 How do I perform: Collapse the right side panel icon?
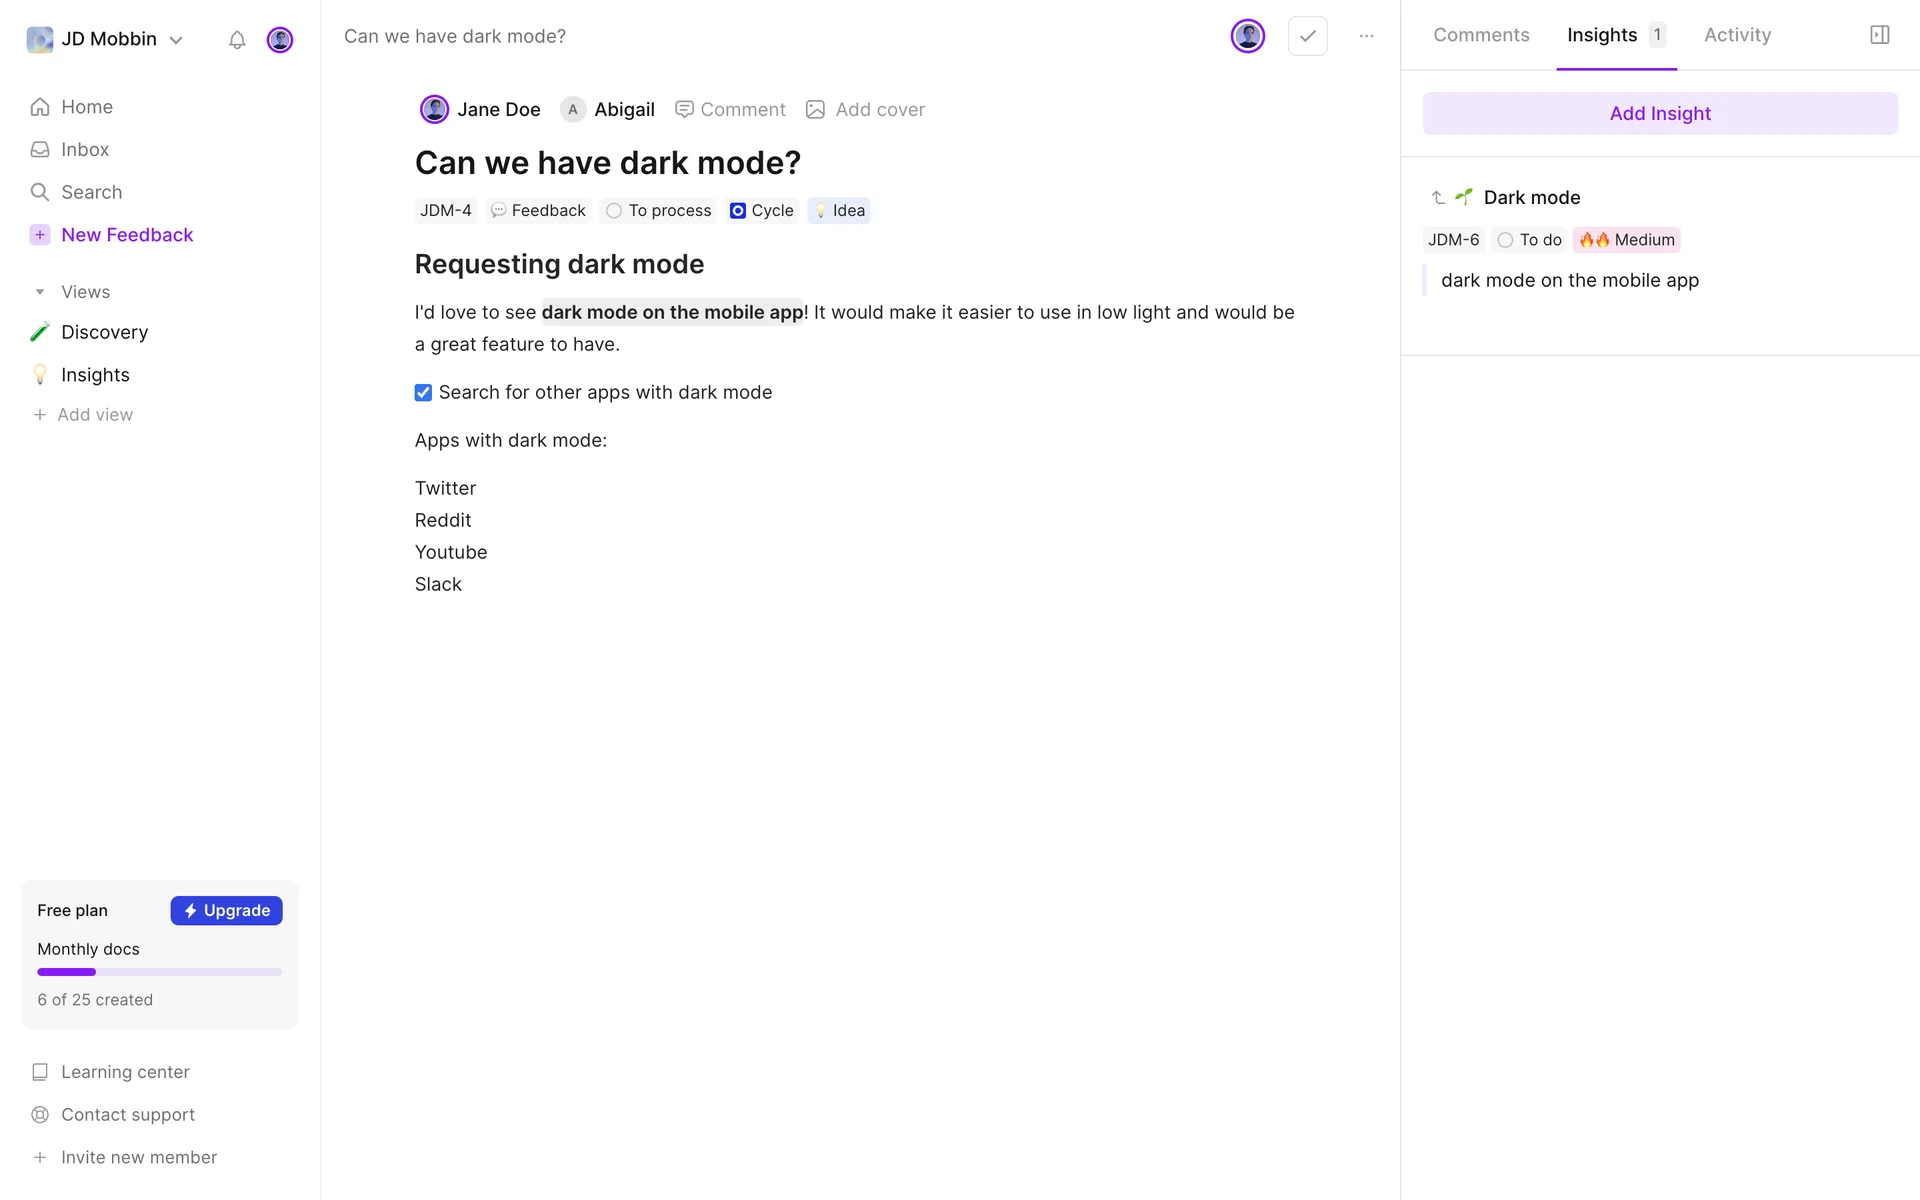click(1879, 35)
